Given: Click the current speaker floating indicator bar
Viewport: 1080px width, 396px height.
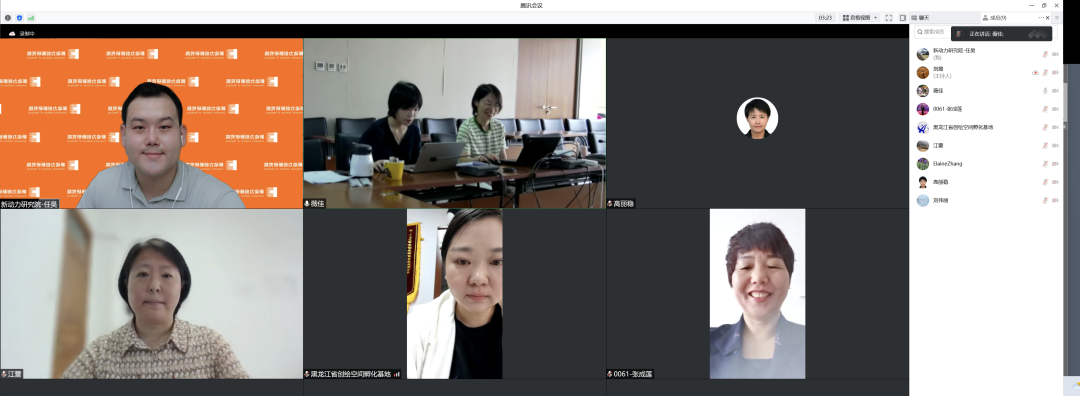Looking at the screenshot, I should click(x=1001, y=33).
